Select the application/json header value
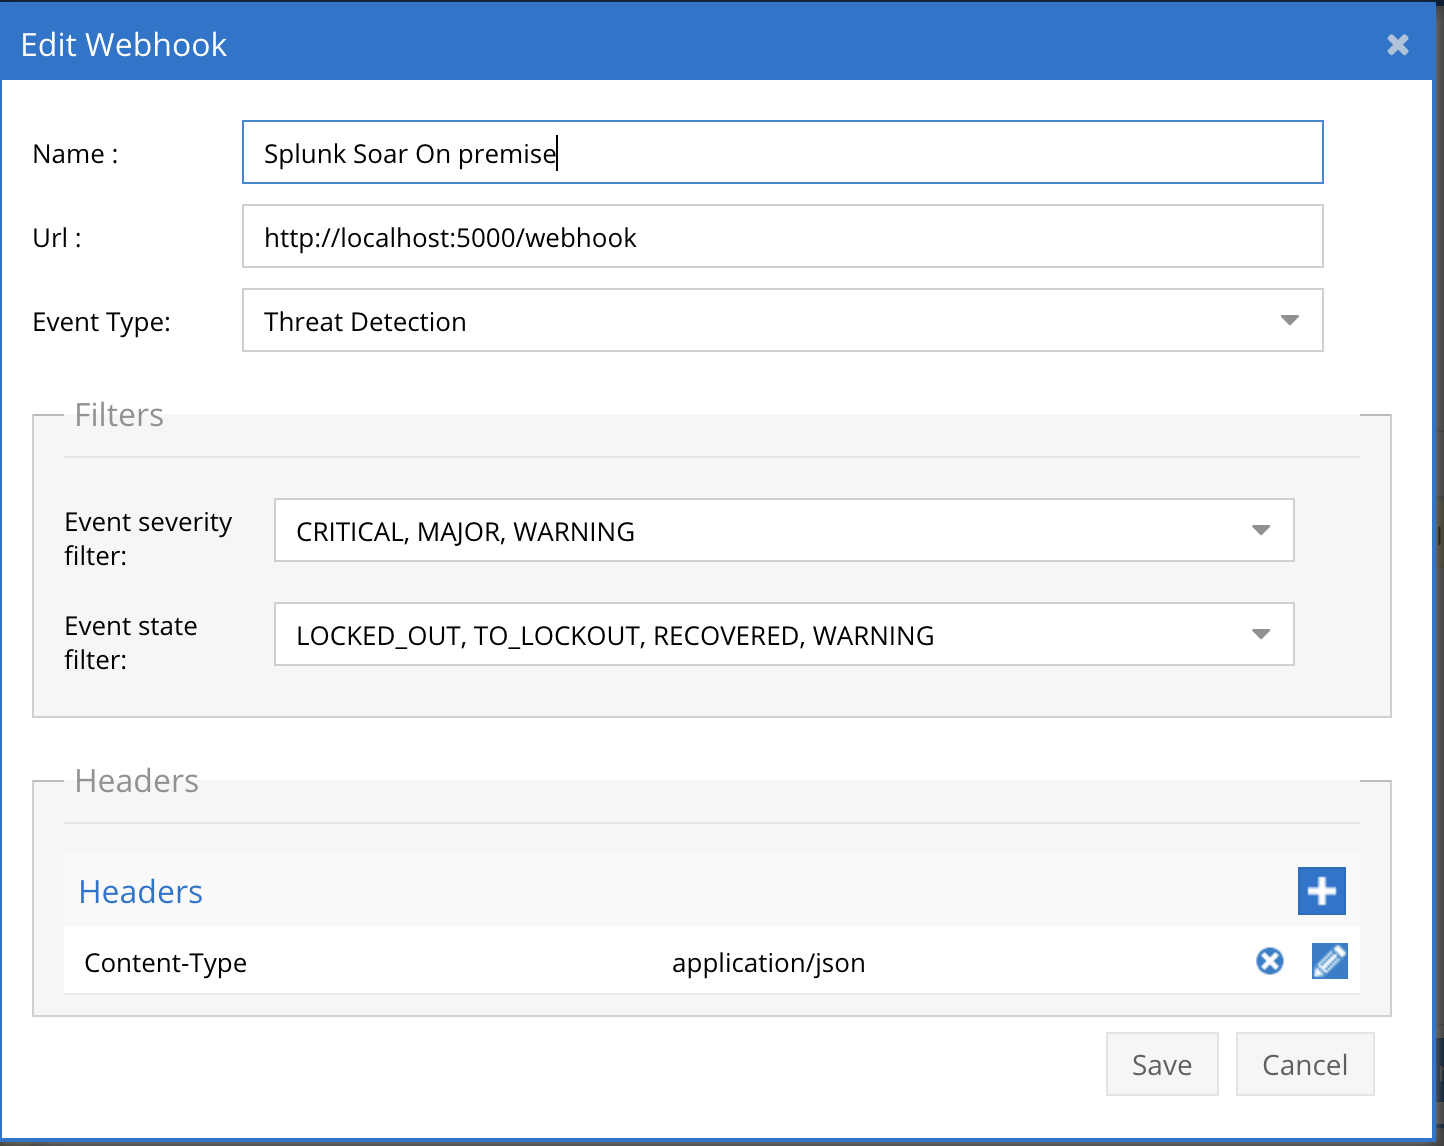This screenshot has width=1444, height=1146. pyautogui.click(x=768, y=963)
